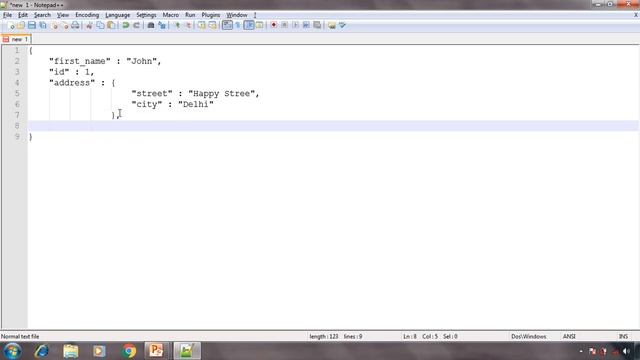Click the Stop Recording macro icon
The image size is (640, 360).
pos(284,25)
